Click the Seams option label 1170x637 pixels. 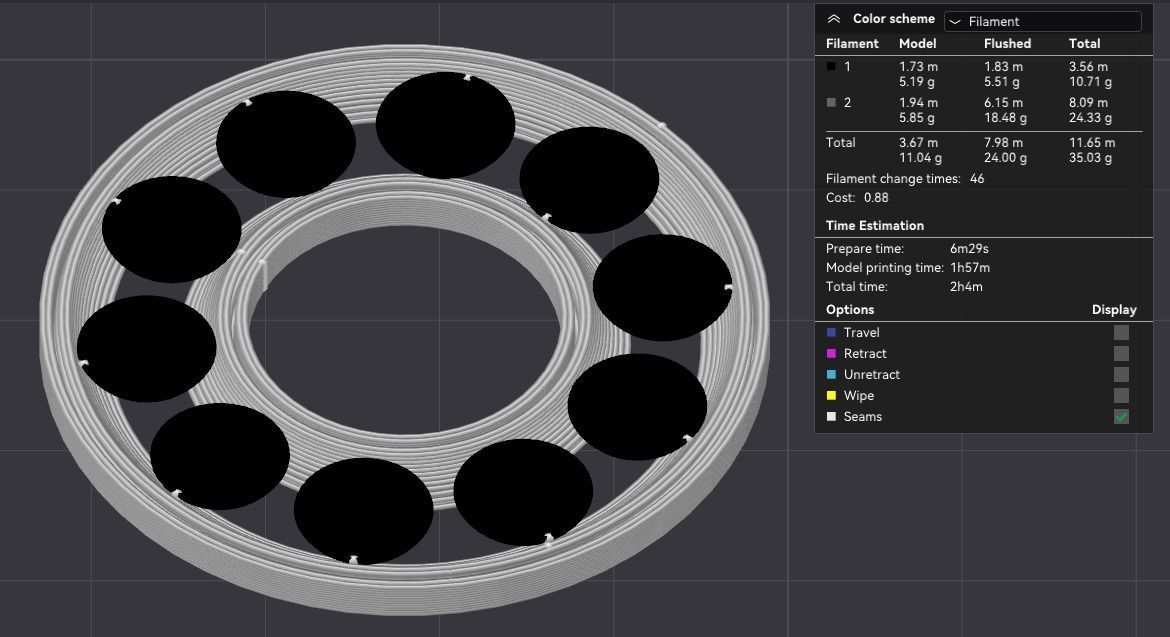coord(863,416)
